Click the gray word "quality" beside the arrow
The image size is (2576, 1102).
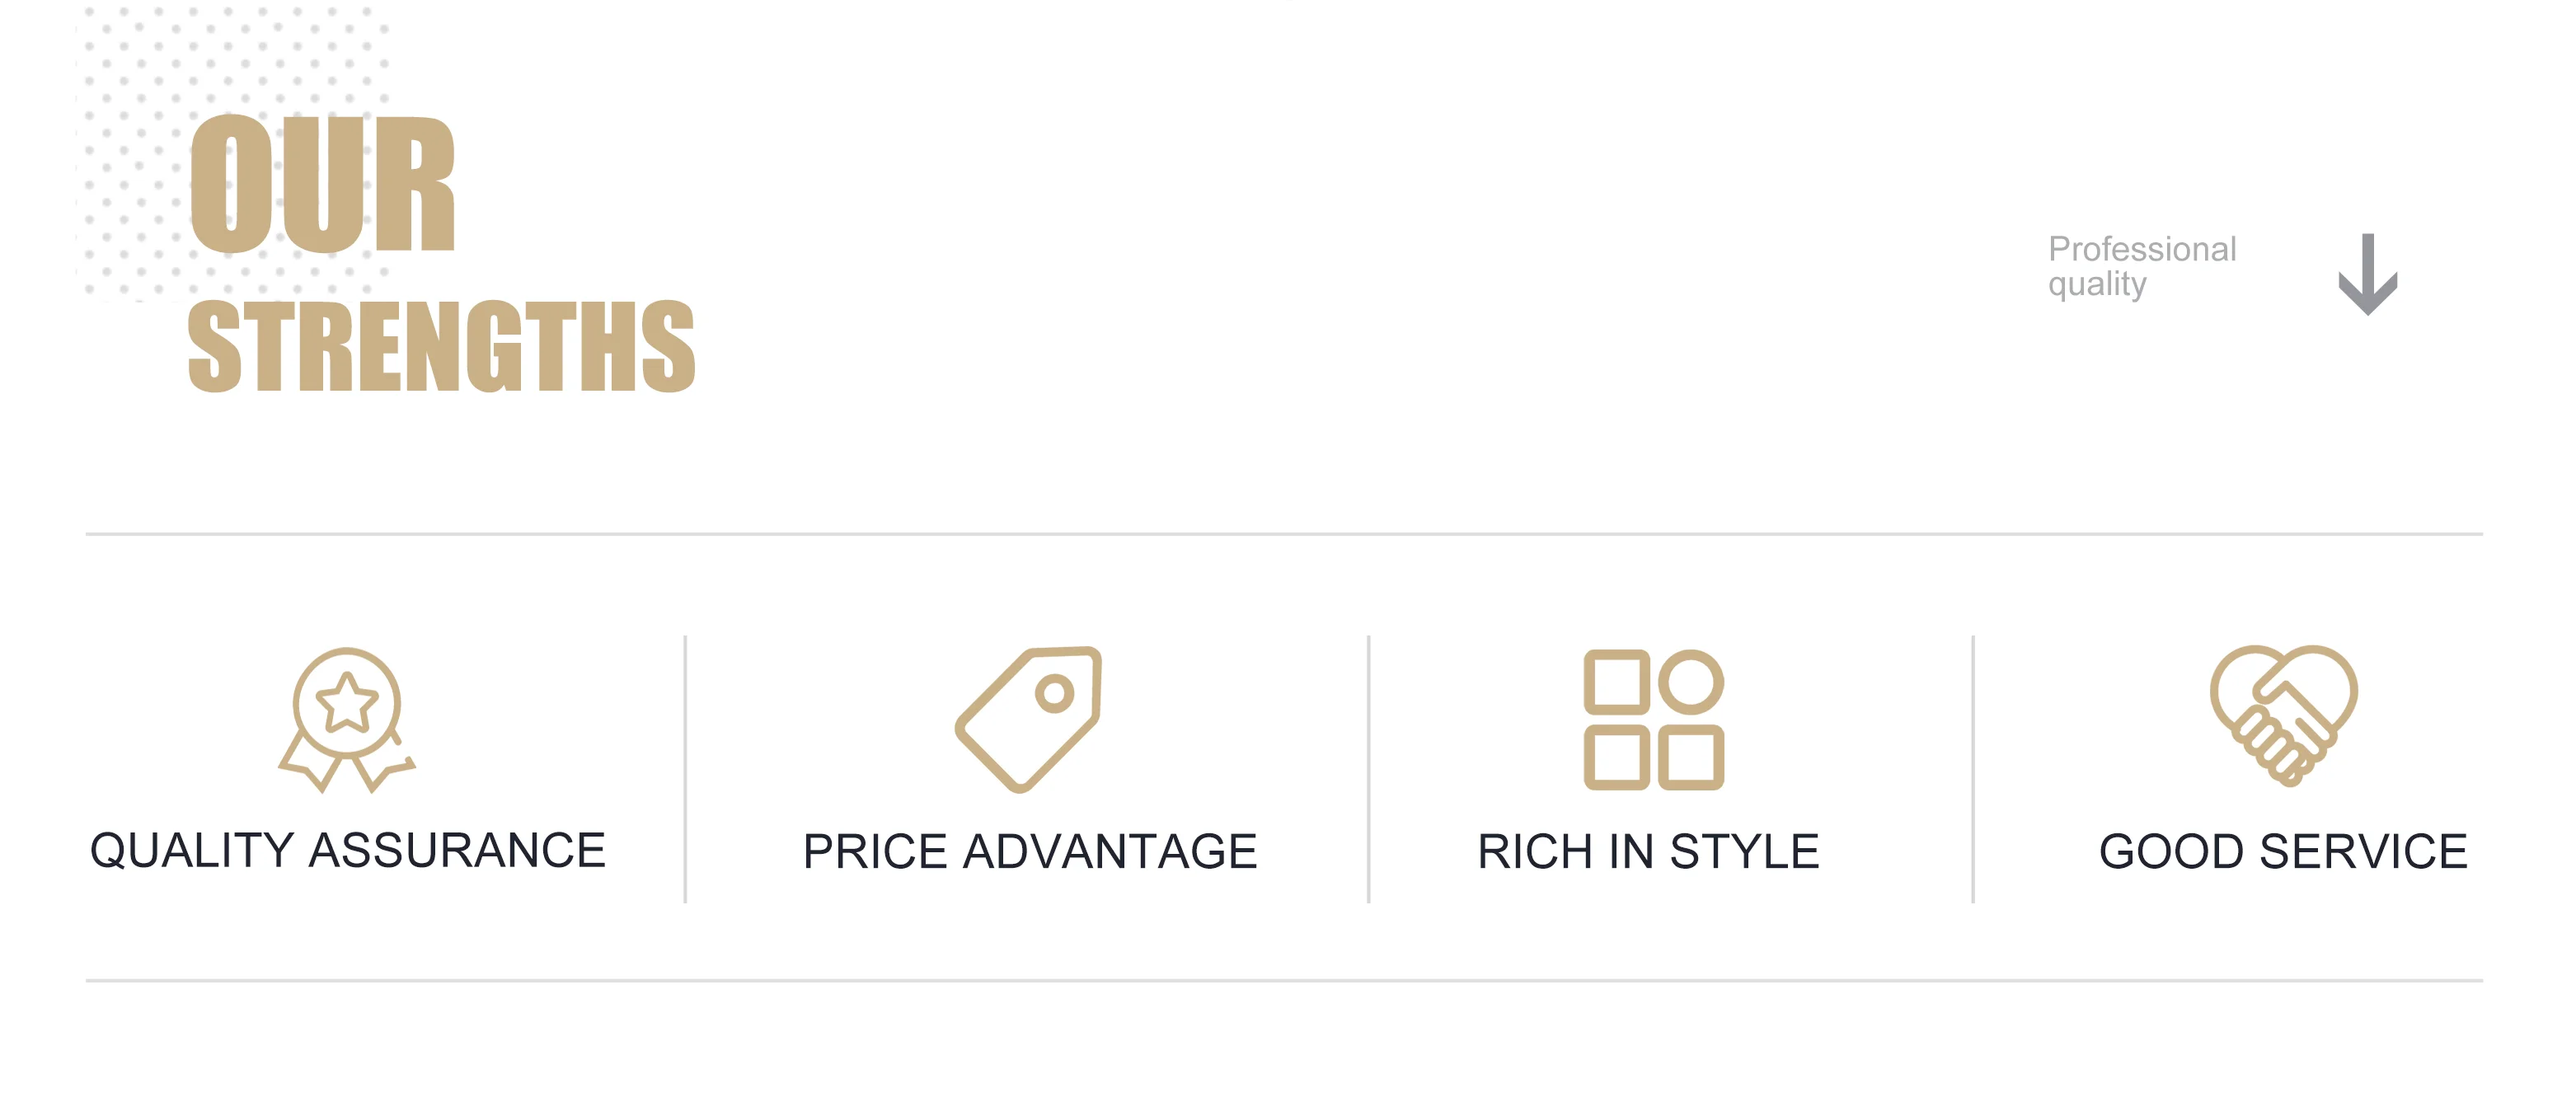[2096, 285]
